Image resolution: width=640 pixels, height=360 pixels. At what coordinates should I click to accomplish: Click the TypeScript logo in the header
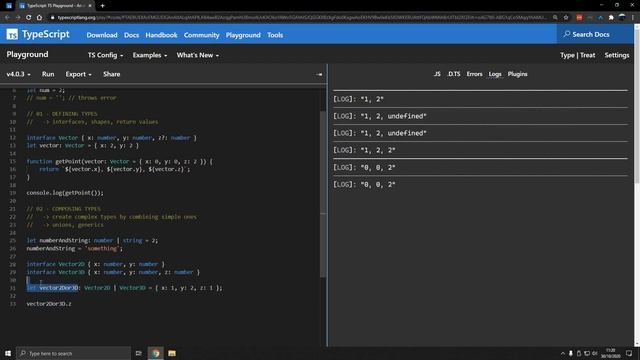(x=38, y=34)
